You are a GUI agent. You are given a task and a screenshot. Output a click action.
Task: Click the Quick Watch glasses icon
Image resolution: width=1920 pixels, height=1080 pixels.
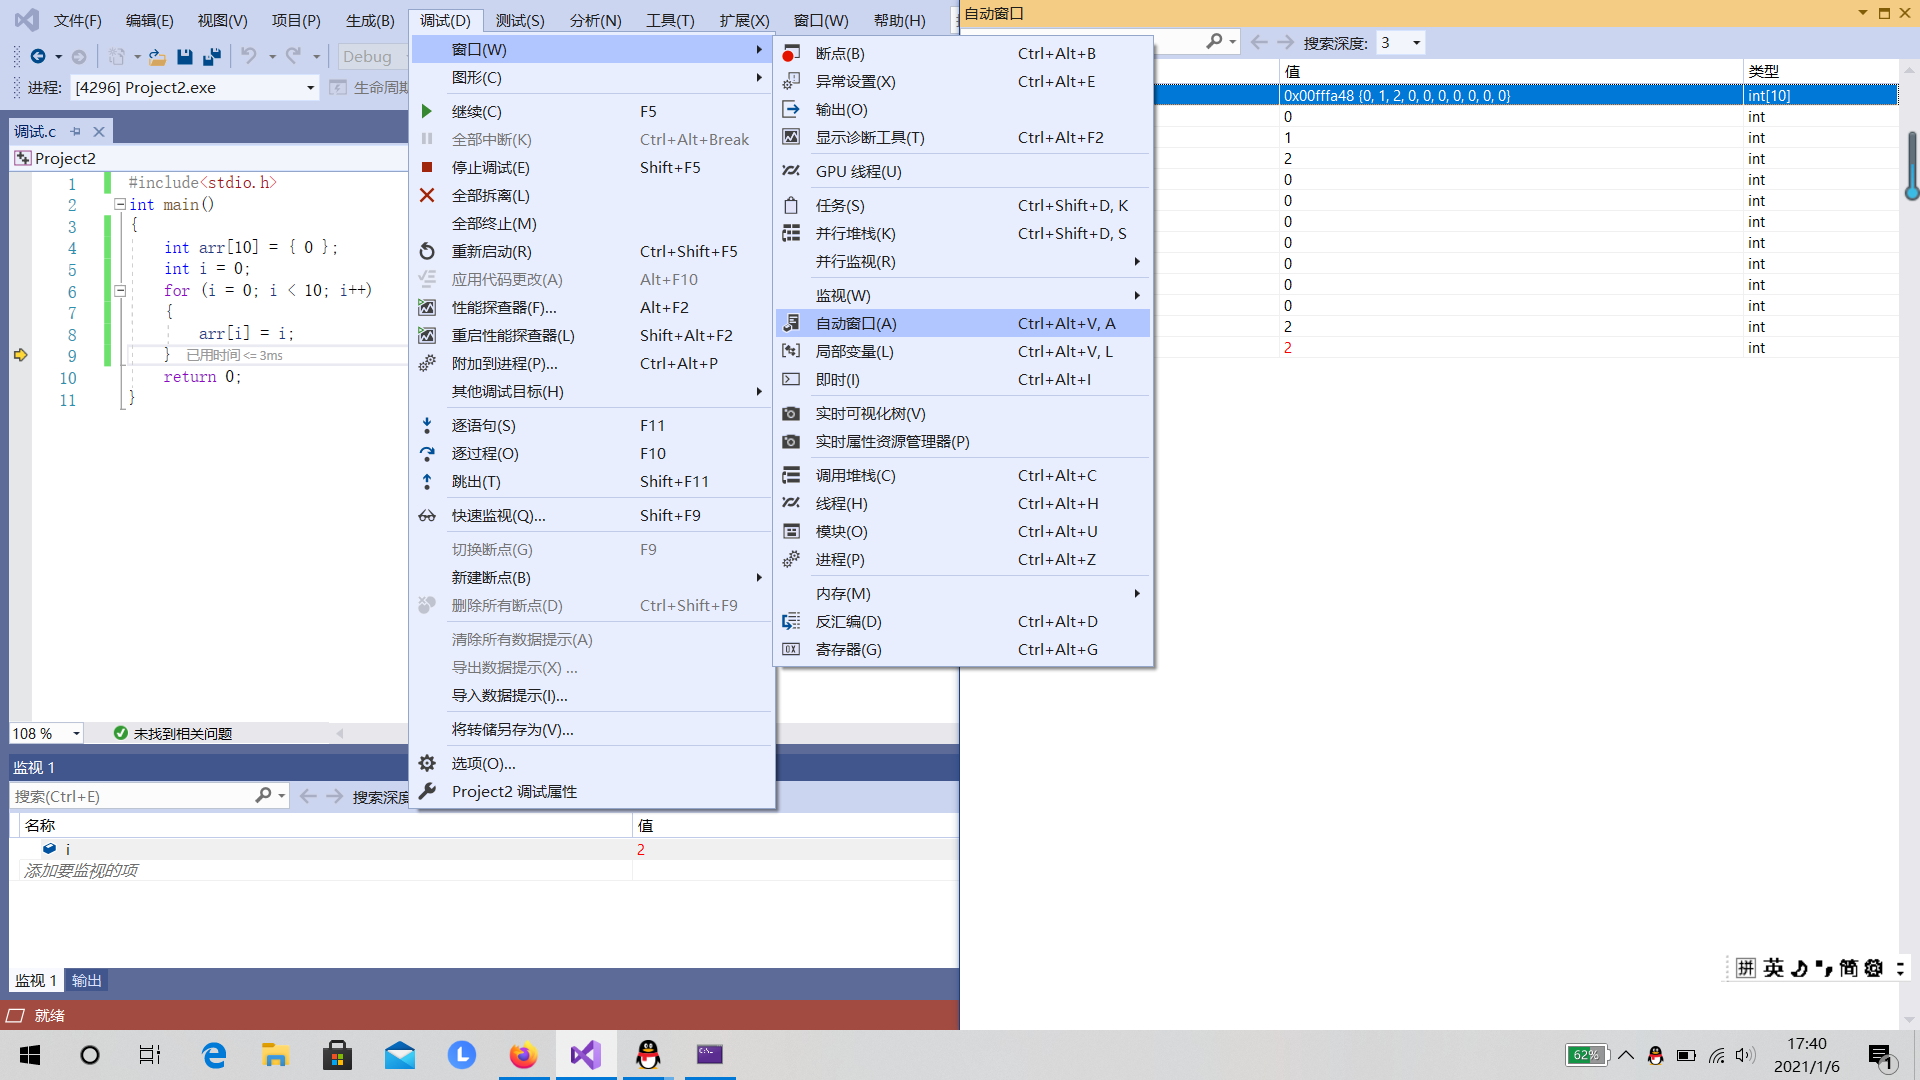[427, 515]
